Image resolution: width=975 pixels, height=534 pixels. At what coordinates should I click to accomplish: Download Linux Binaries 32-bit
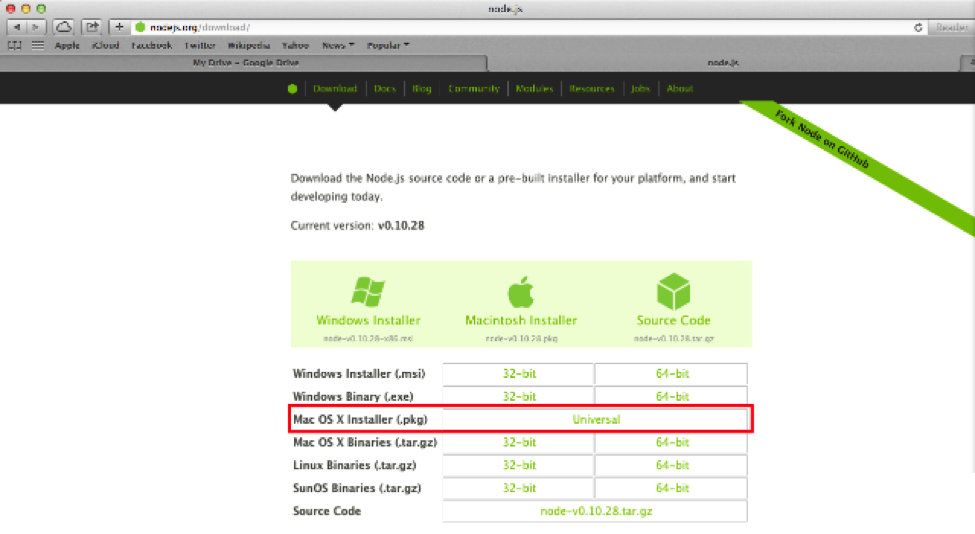pyautogui.click(x=519, y=466)
